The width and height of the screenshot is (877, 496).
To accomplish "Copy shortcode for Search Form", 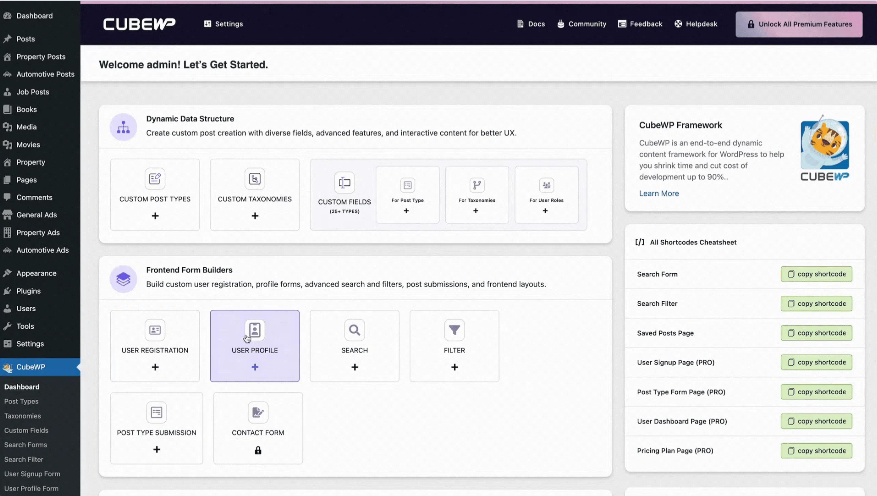I will [816, 274].
